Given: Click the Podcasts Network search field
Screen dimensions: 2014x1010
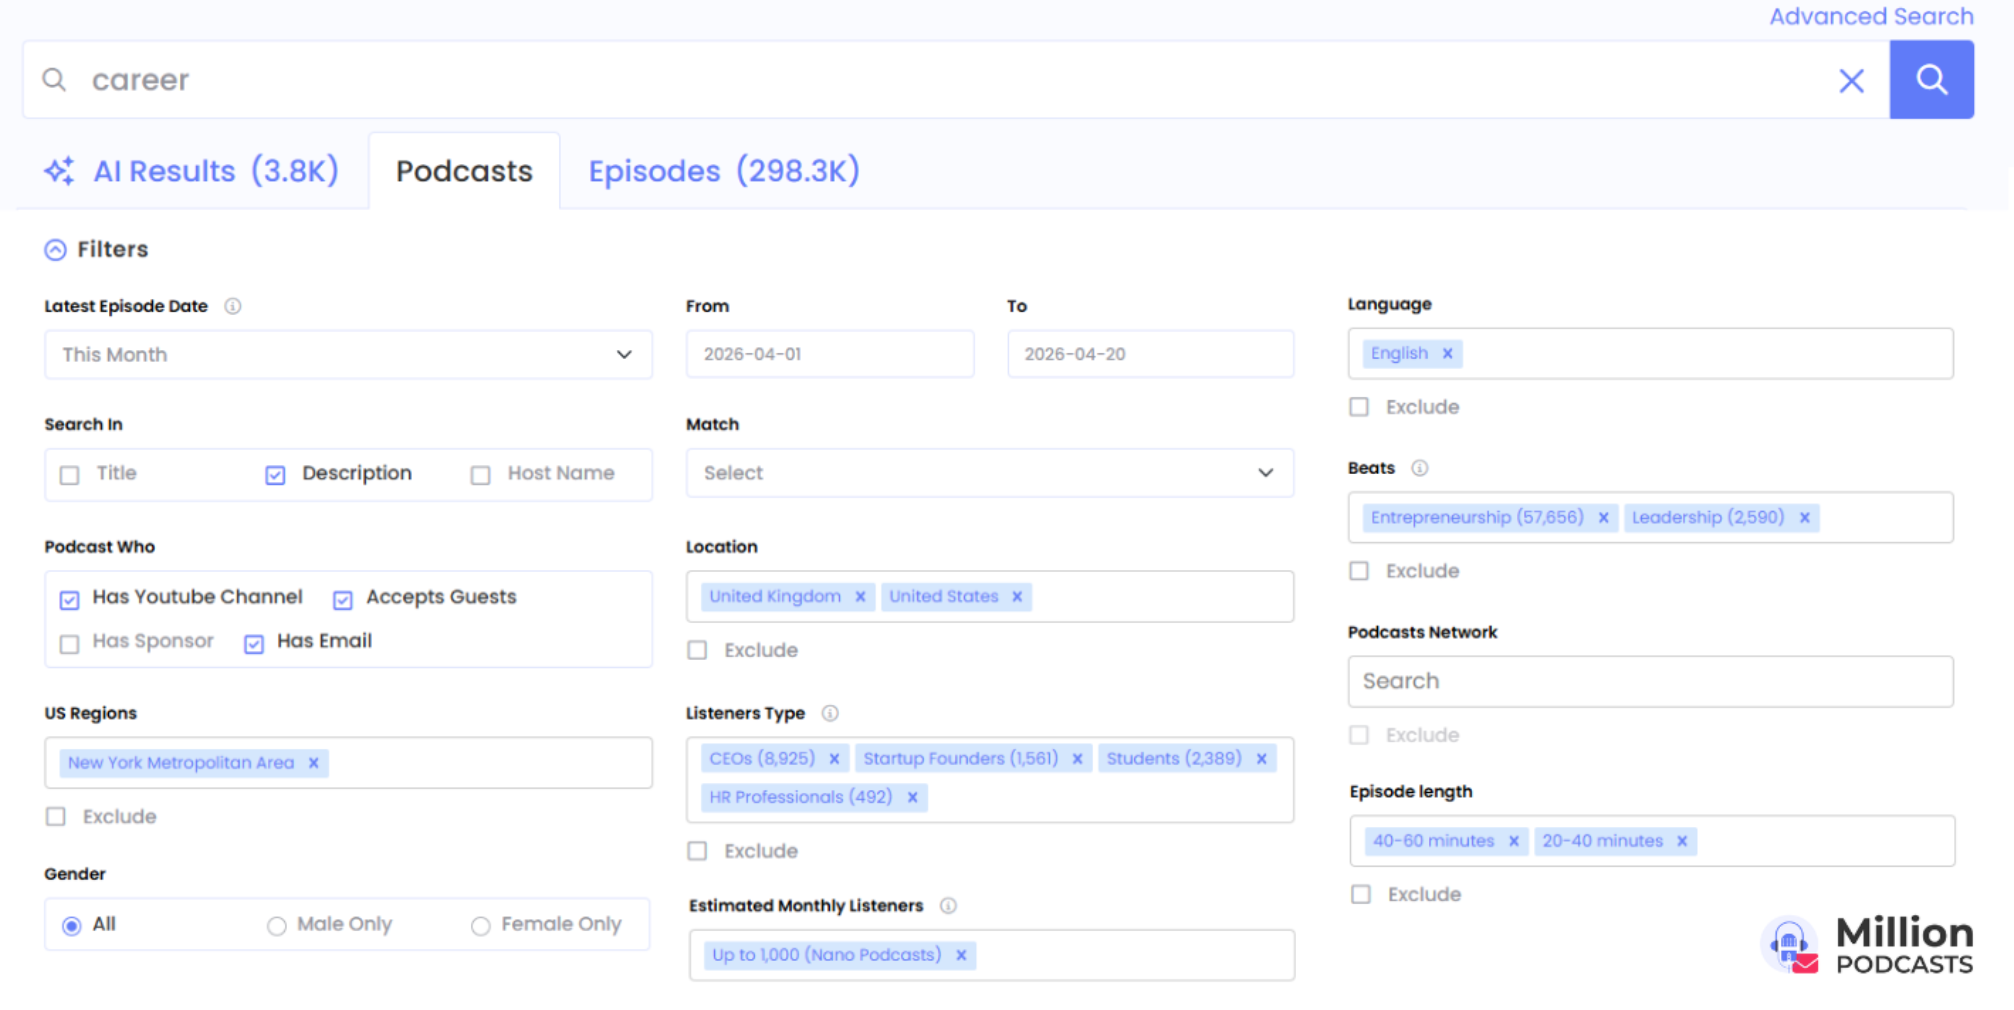Looking at the screenshot, I should pyautogui.click(x=1650, y=681).
